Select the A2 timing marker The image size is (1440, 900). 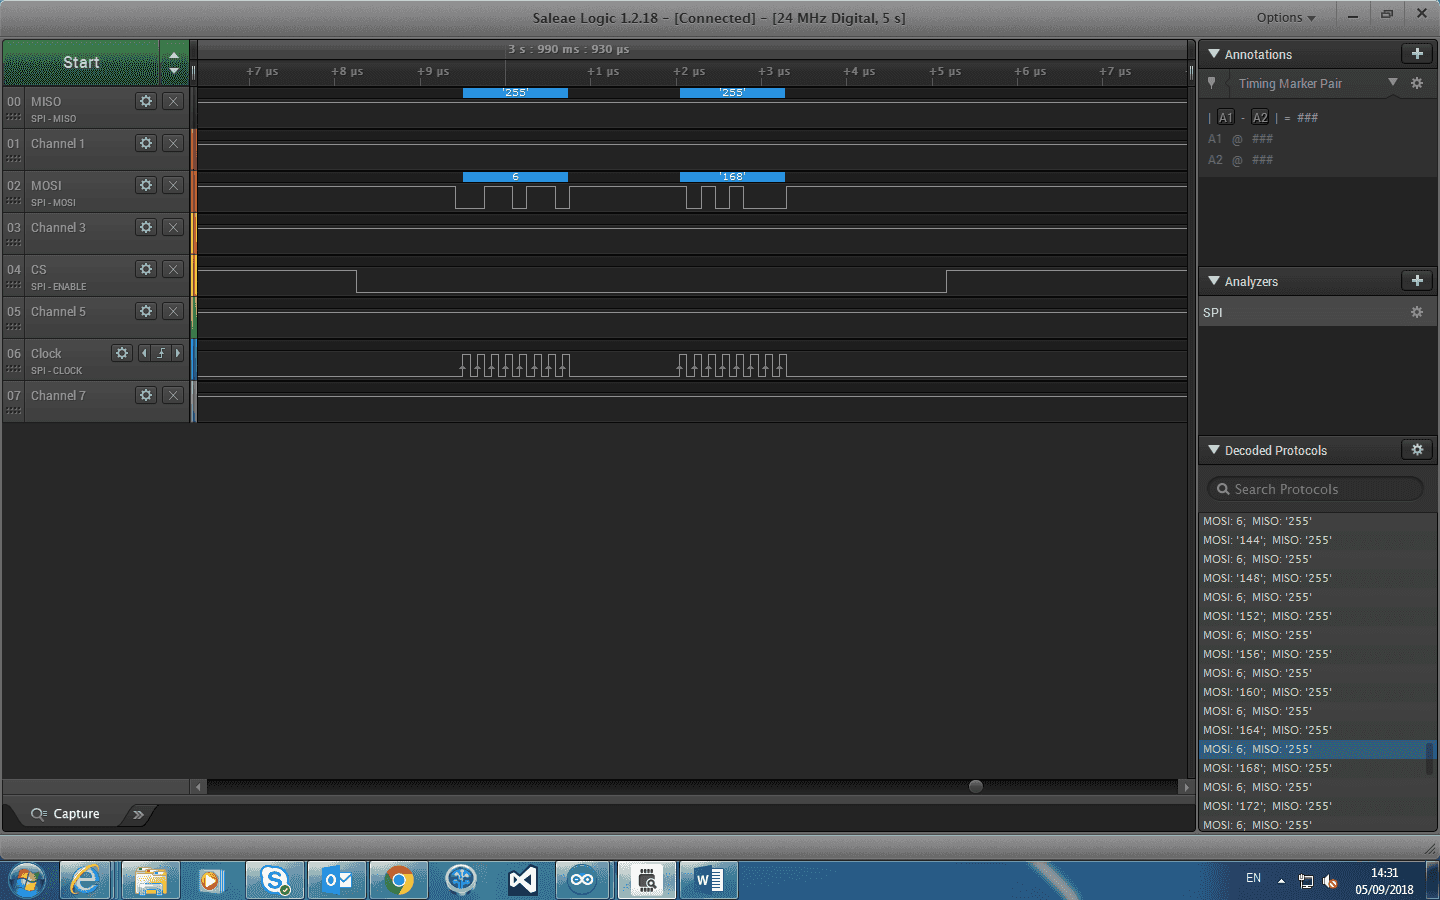(1260, 118)
